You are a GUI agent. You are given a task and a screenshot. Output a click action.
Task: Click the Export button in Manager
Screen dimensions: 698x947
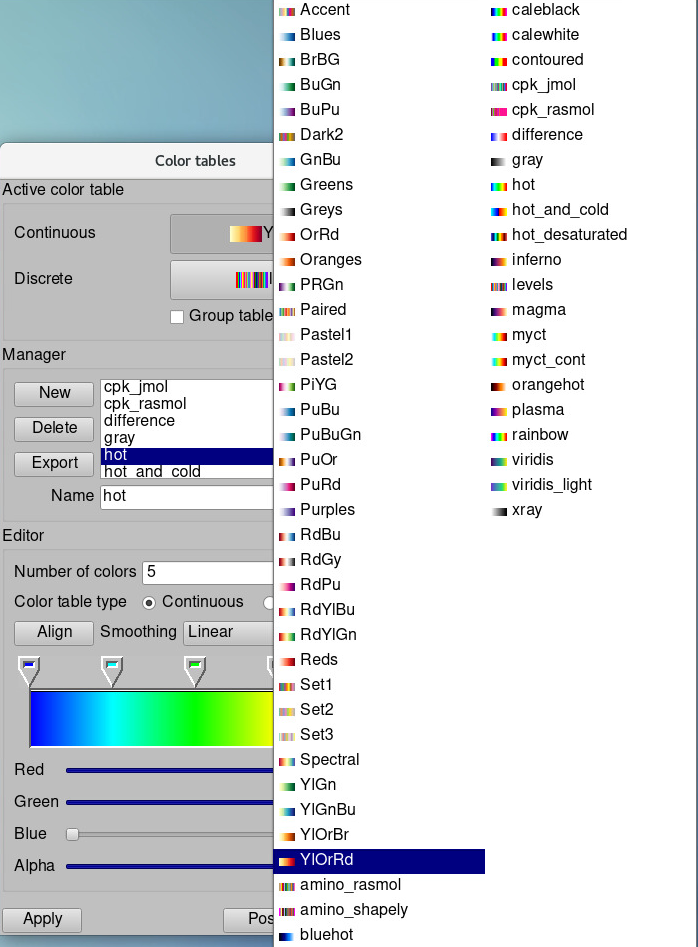[x=54, y=463]
